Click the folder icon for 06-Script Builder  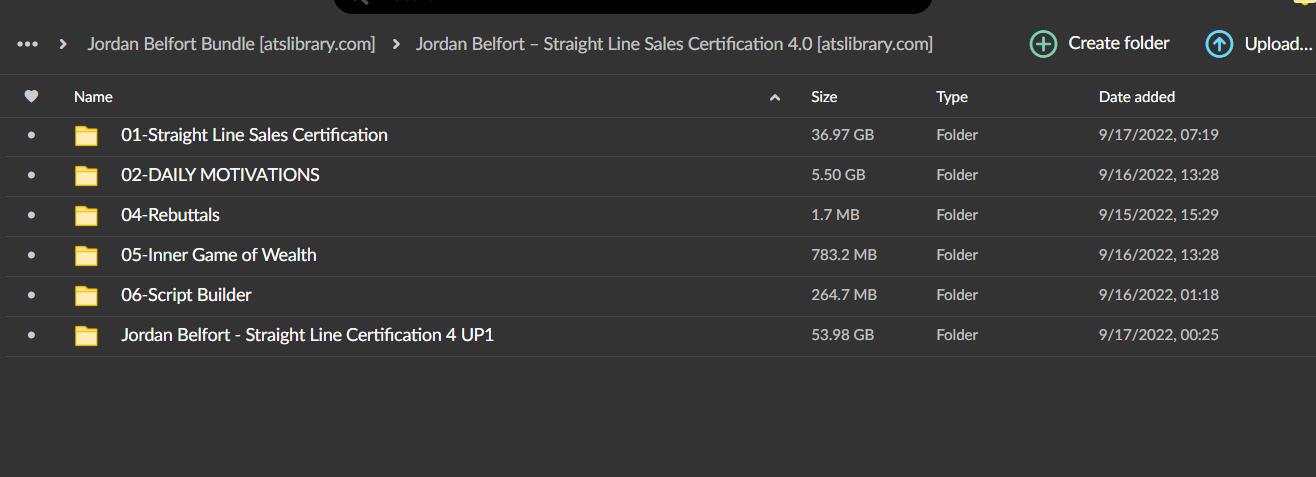coord(87,296)
